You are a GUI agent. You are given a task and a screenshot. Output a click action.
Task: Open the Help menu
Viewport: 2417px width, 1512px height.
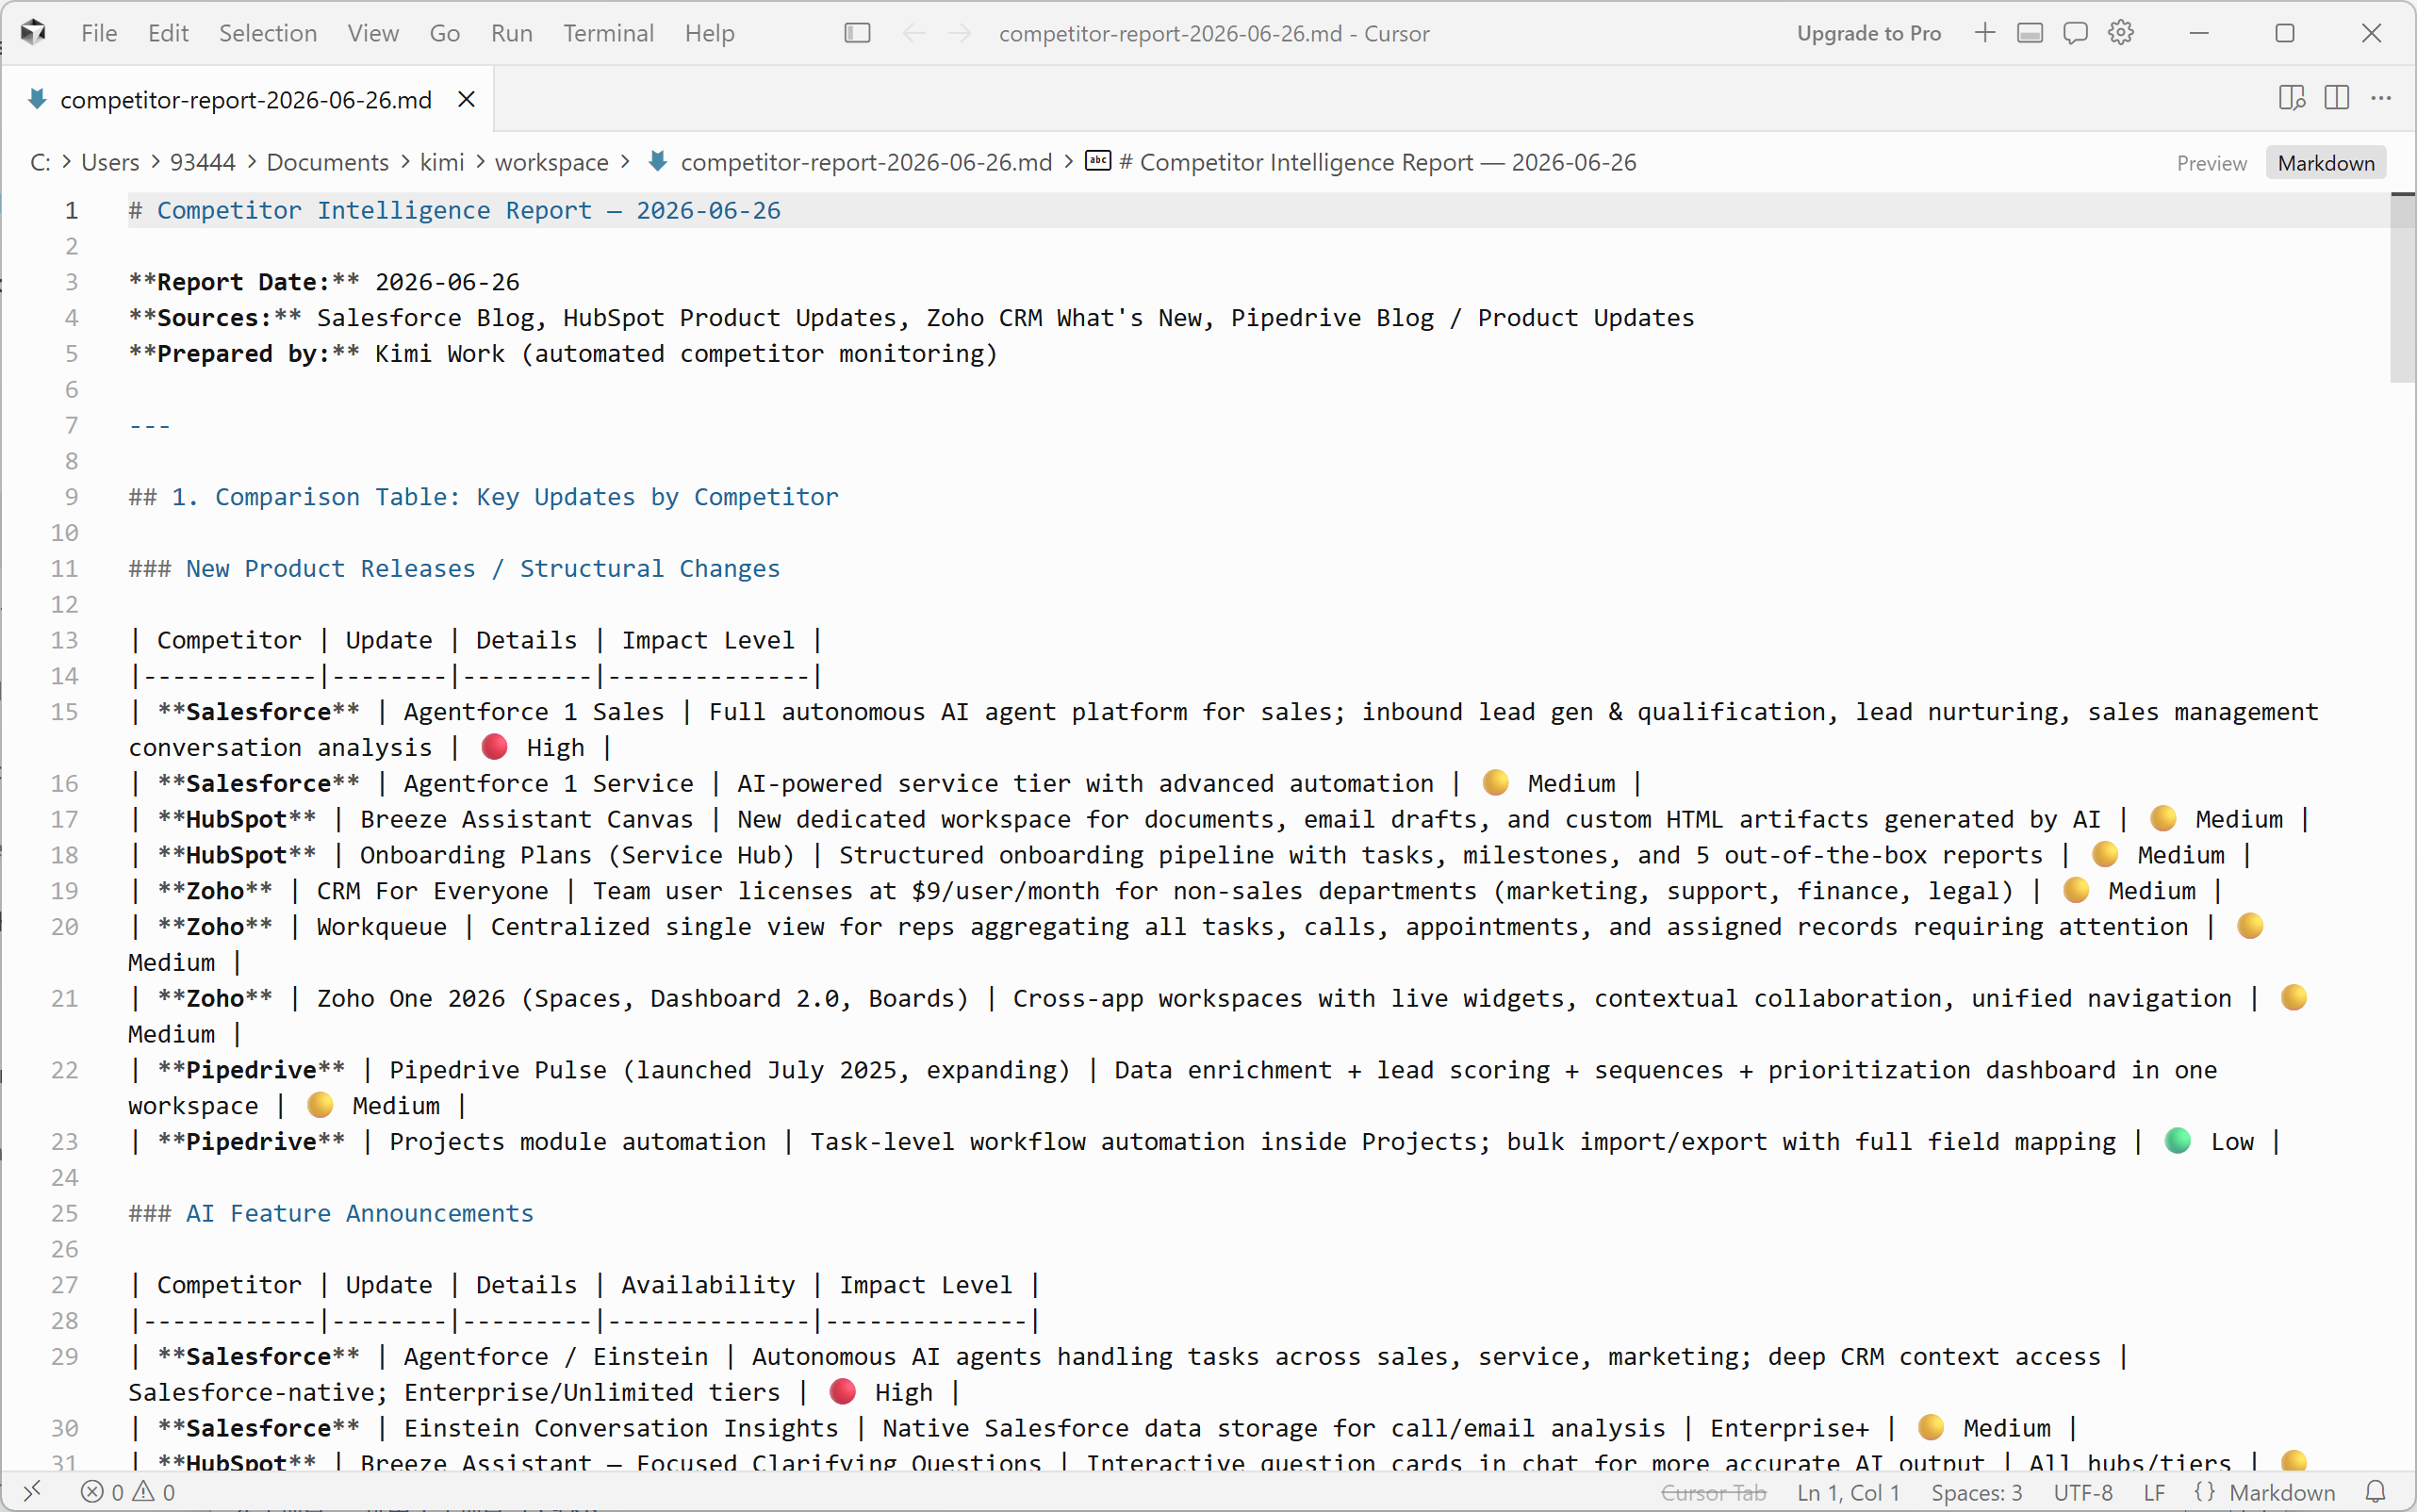click(x=709, y=33)
